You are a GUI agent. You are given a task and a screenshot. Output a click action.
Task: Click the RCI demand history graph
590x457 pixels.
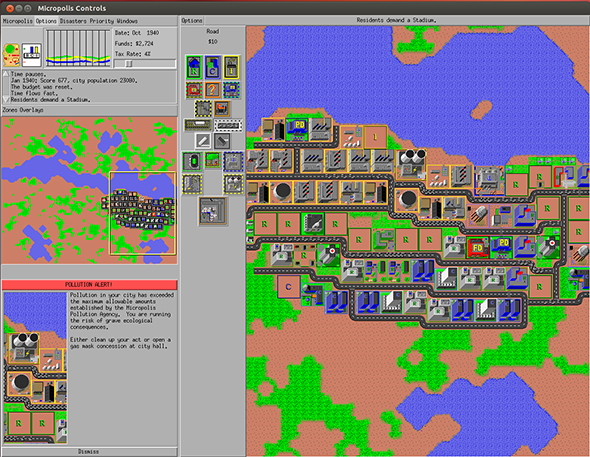[78, 48]
